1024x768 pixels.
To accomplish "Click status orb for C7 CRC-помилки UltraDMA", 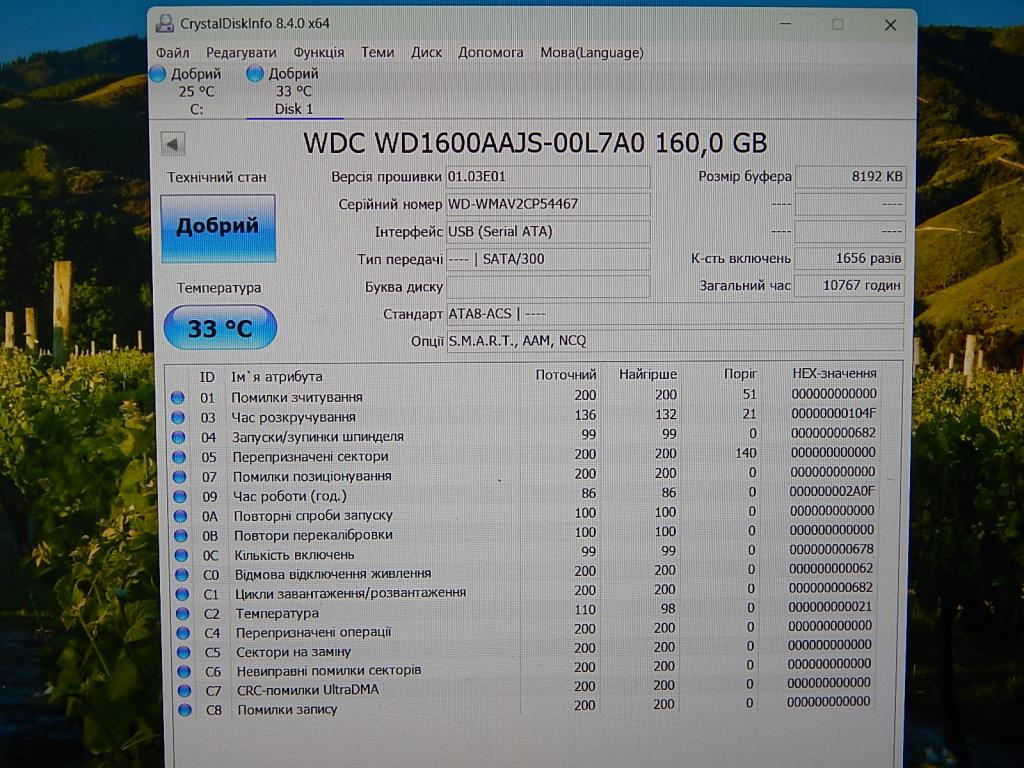I will [x=185, y=690].
